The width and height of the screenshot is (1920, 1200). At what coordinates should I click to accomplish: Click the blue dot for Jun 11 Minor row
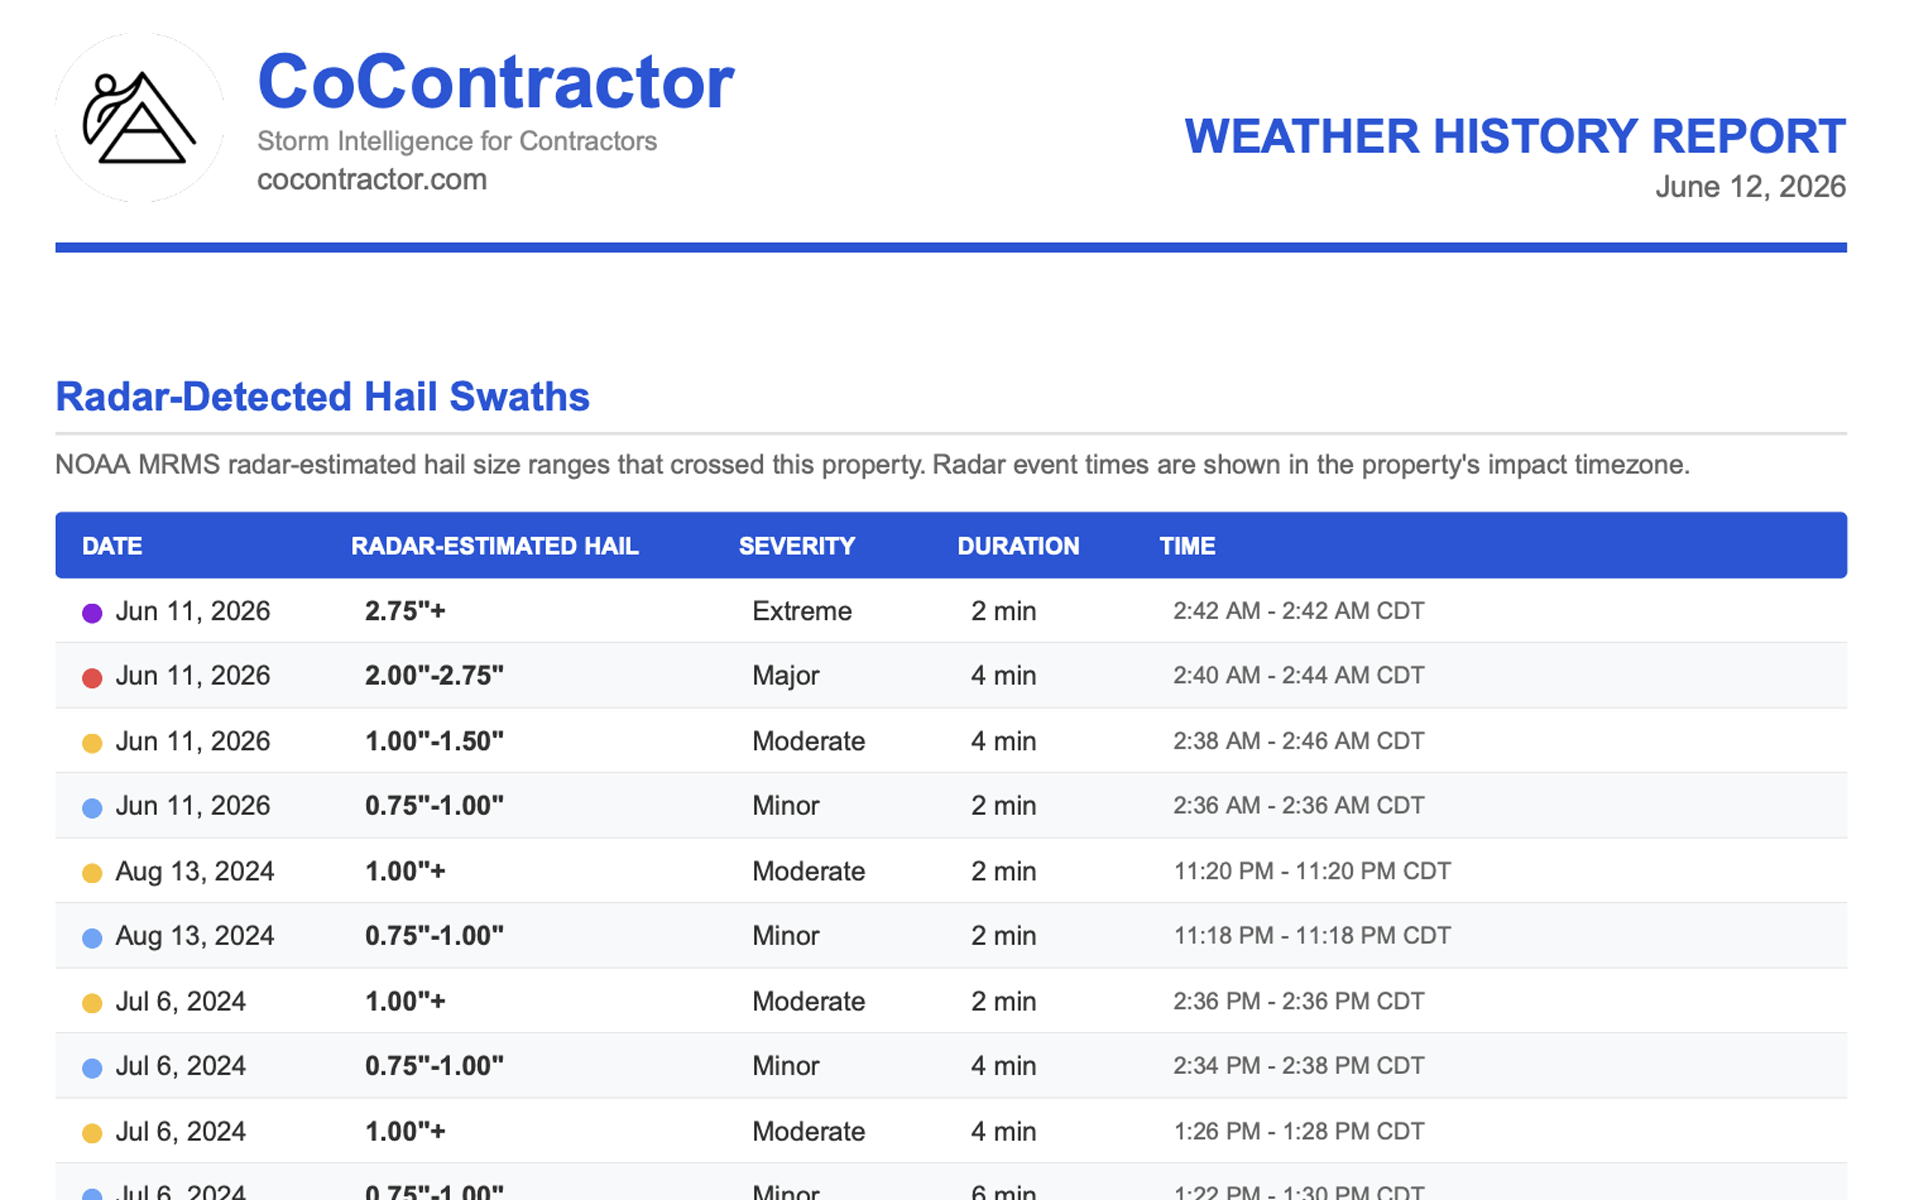92,808
